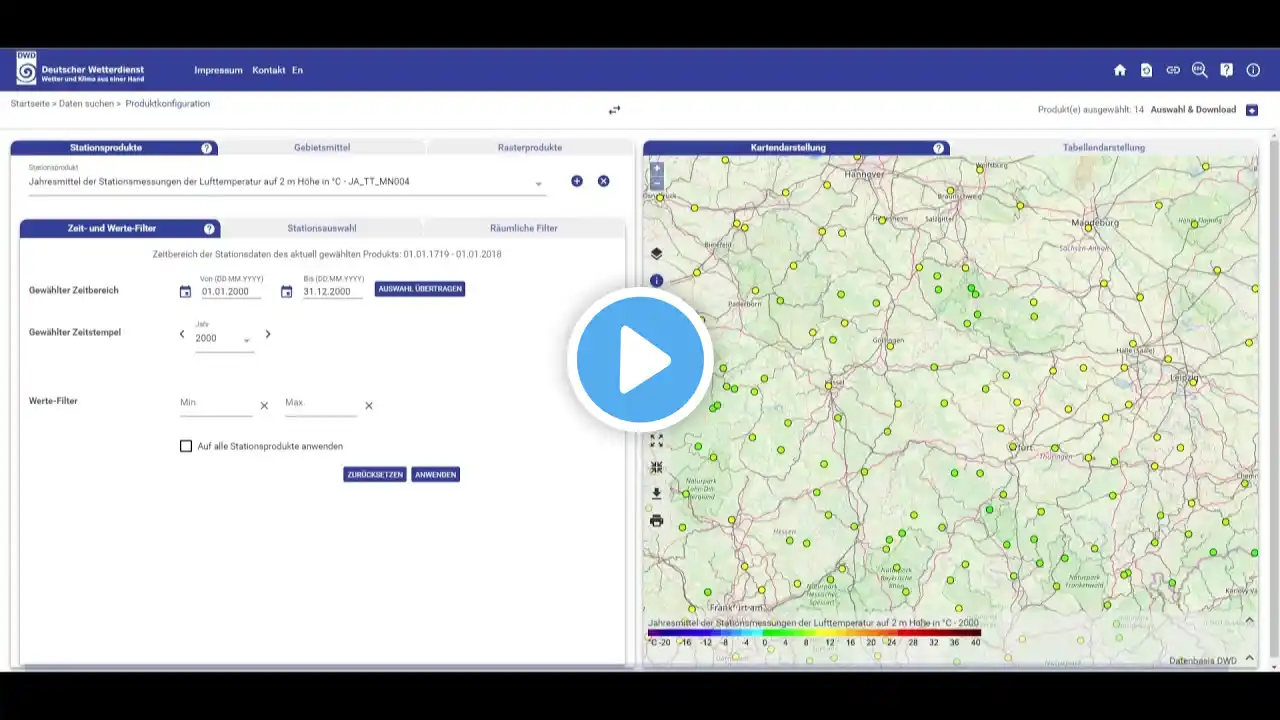Add another Stationsprodukt with the plus icon
Screen dimensions: 1280x720
point(577,181)
